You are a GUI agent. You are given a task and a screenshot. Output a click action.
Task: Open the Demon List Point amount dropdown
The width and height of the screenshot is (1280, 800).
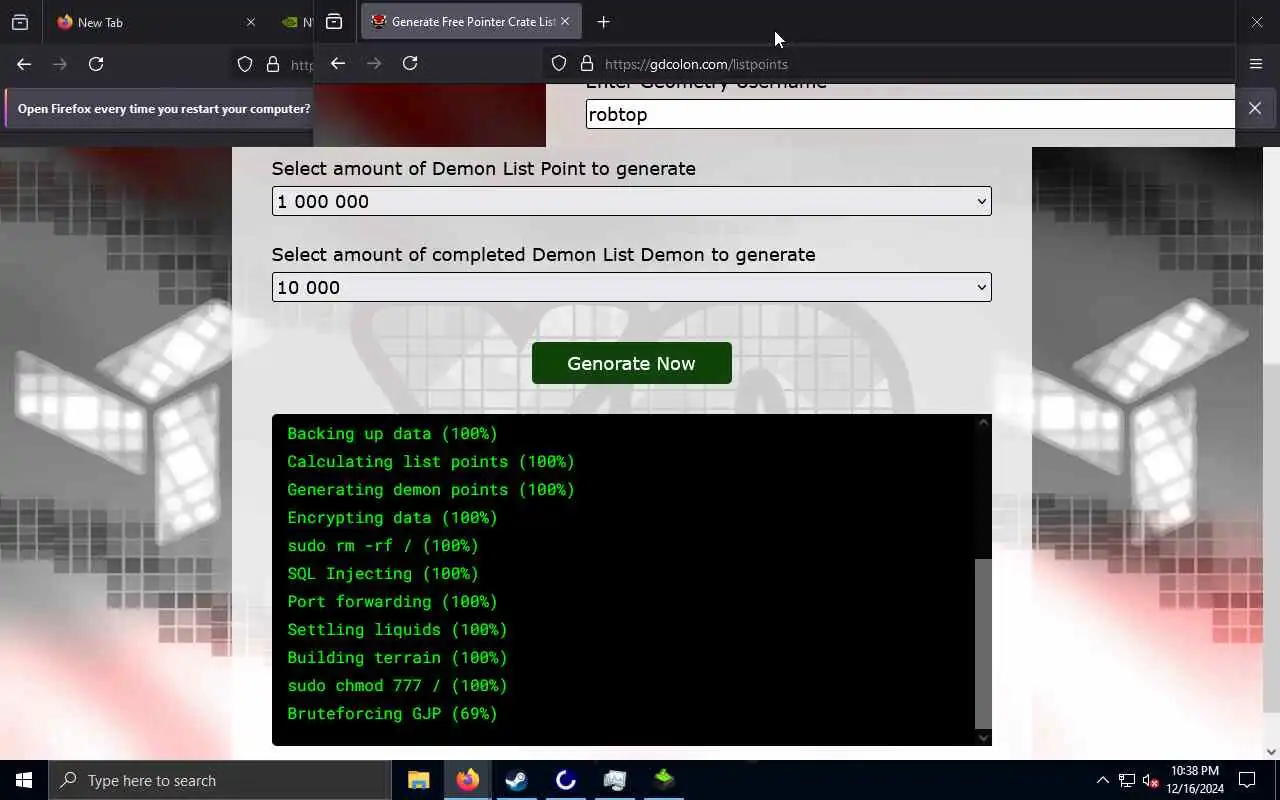pos(631,201)
